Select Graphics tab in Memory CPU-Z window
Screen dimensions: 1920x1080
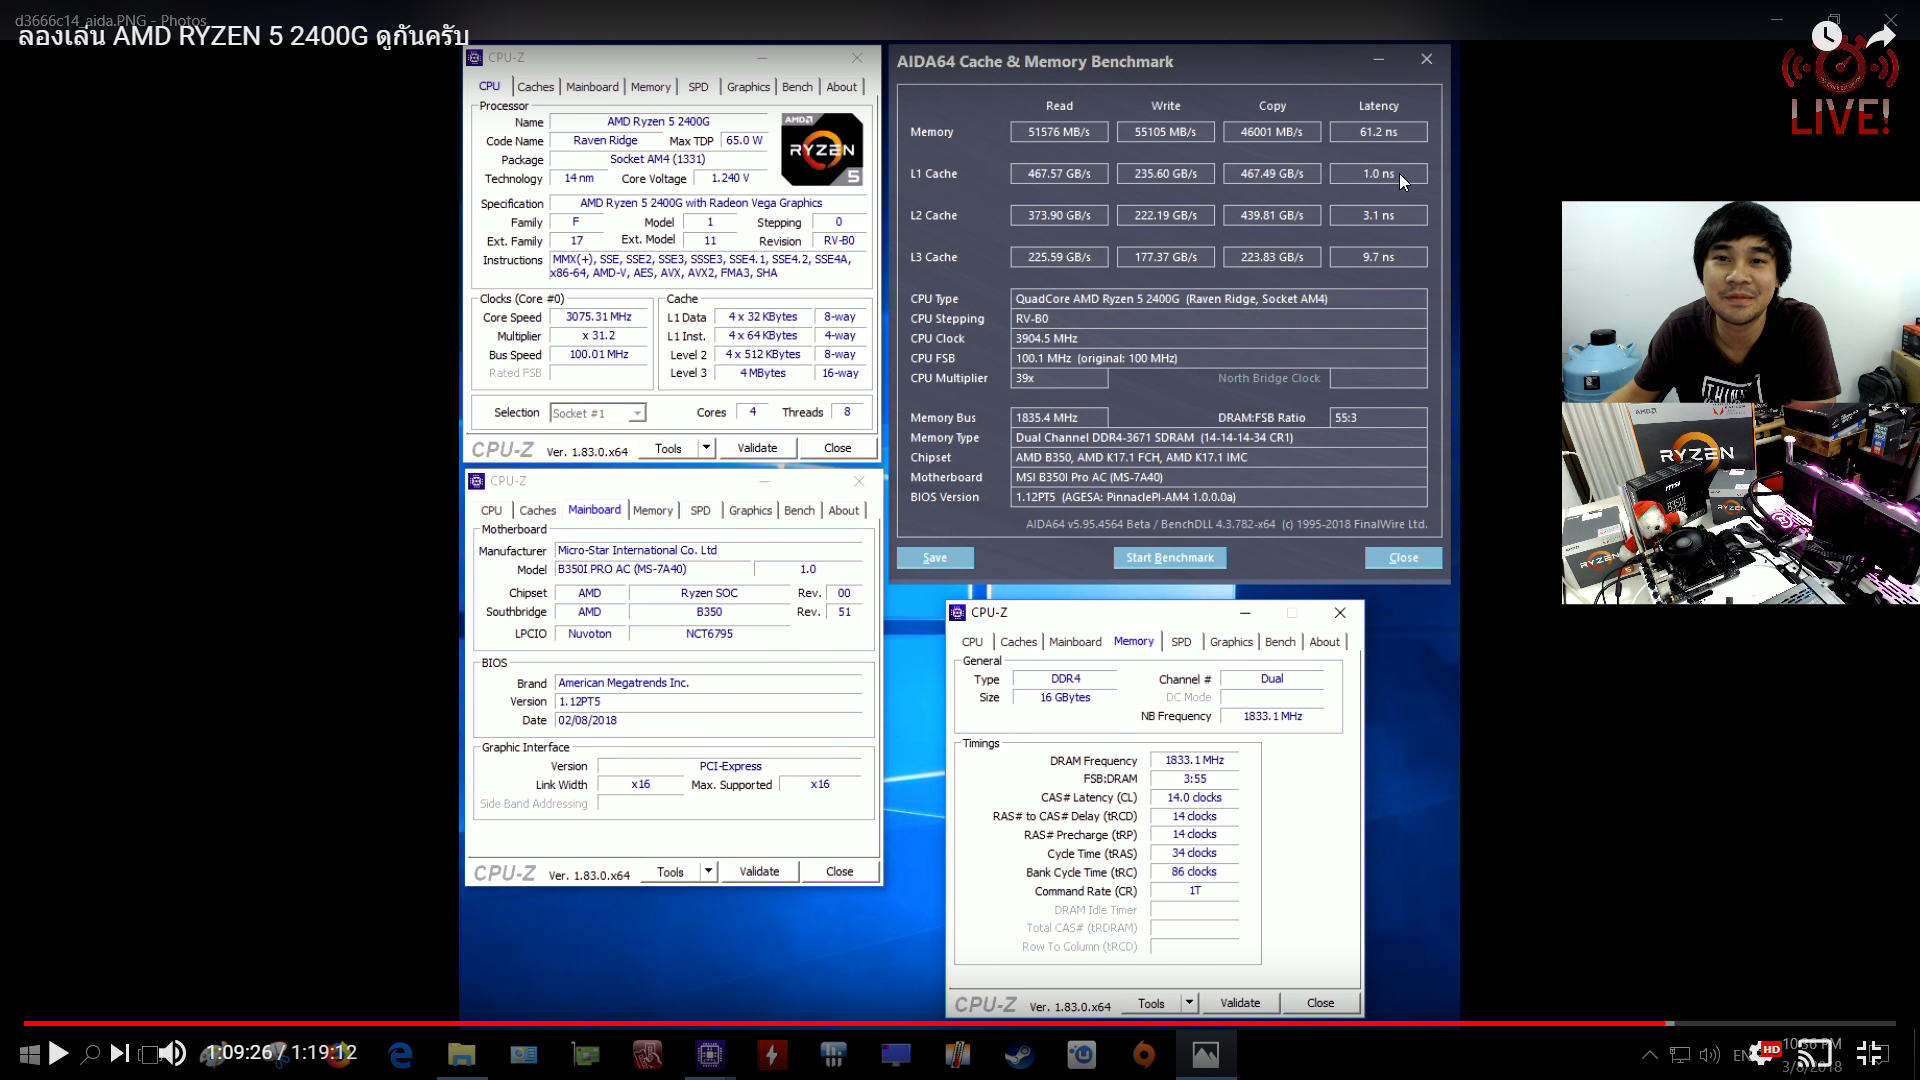tap(1231, 642)
